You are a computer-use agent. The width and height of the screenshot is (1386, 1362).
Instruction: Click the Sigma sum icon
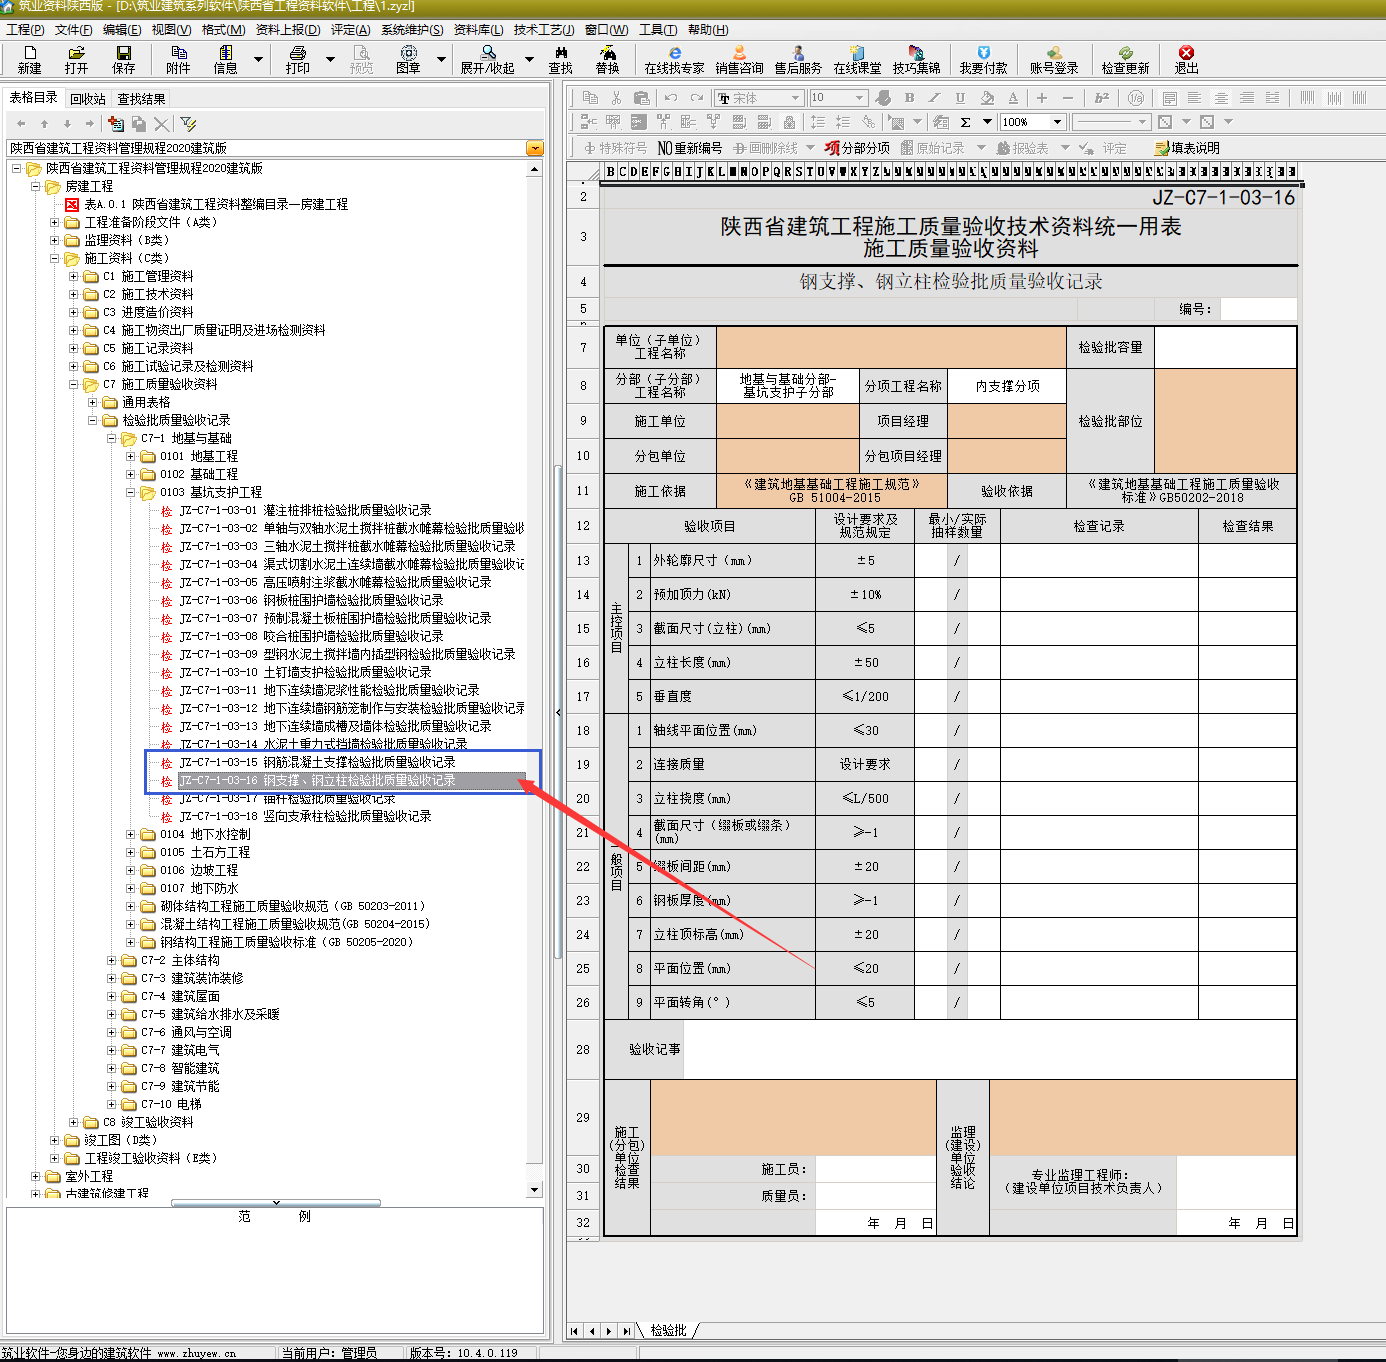965,122
